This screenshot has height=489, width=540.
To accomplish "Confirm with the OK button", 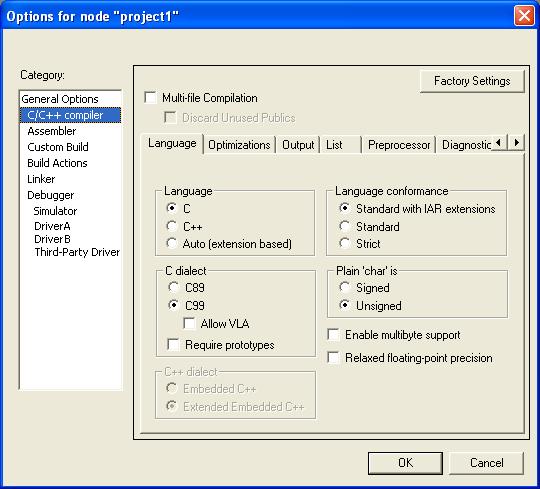I will click(x=405, y=463).
